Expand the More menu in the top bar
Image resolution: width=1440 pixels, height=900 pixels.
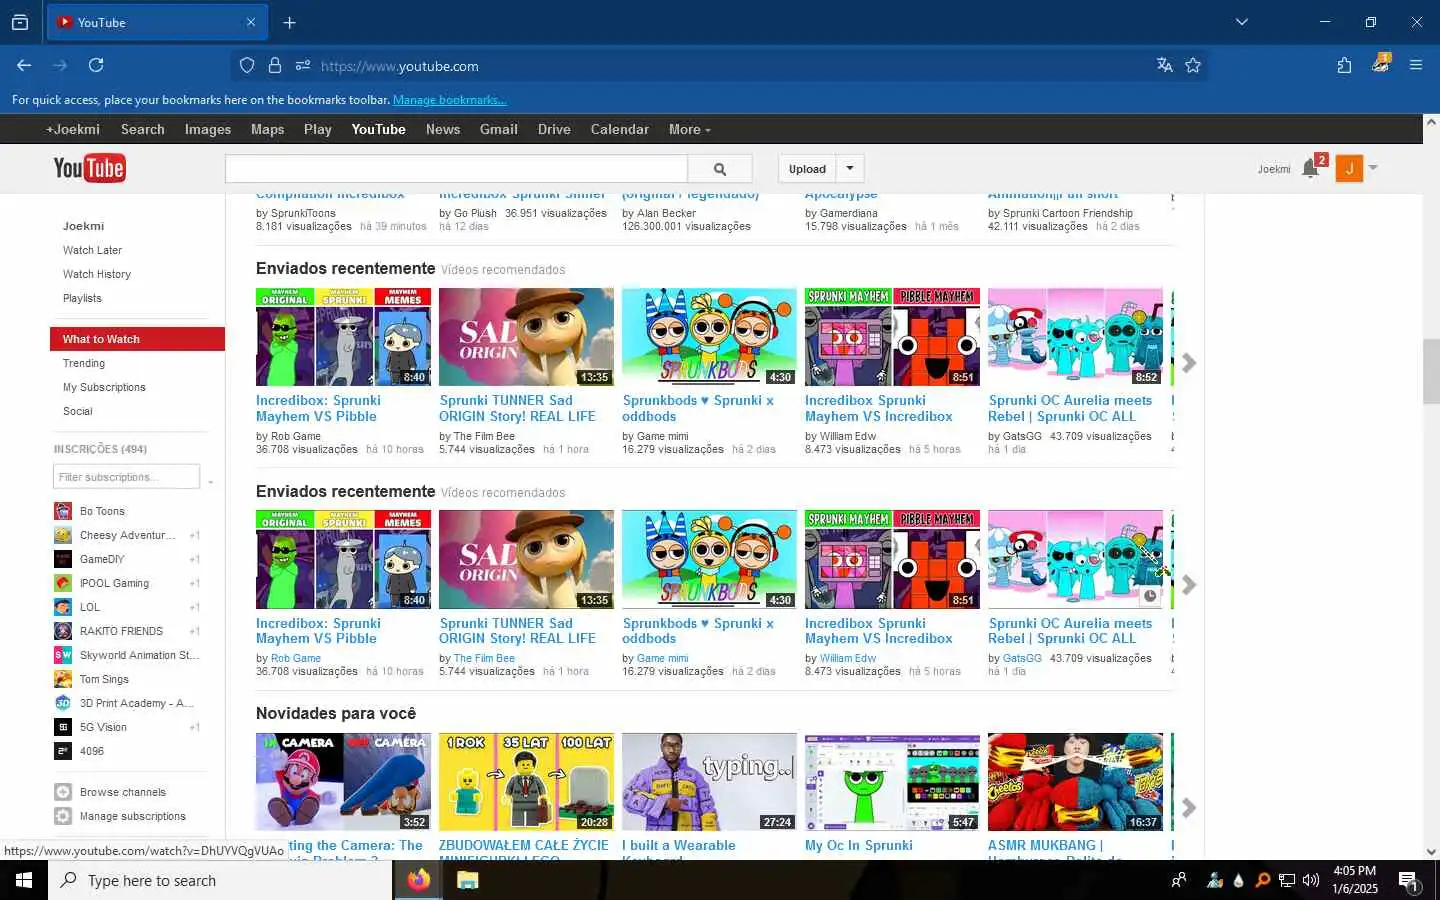689,129
